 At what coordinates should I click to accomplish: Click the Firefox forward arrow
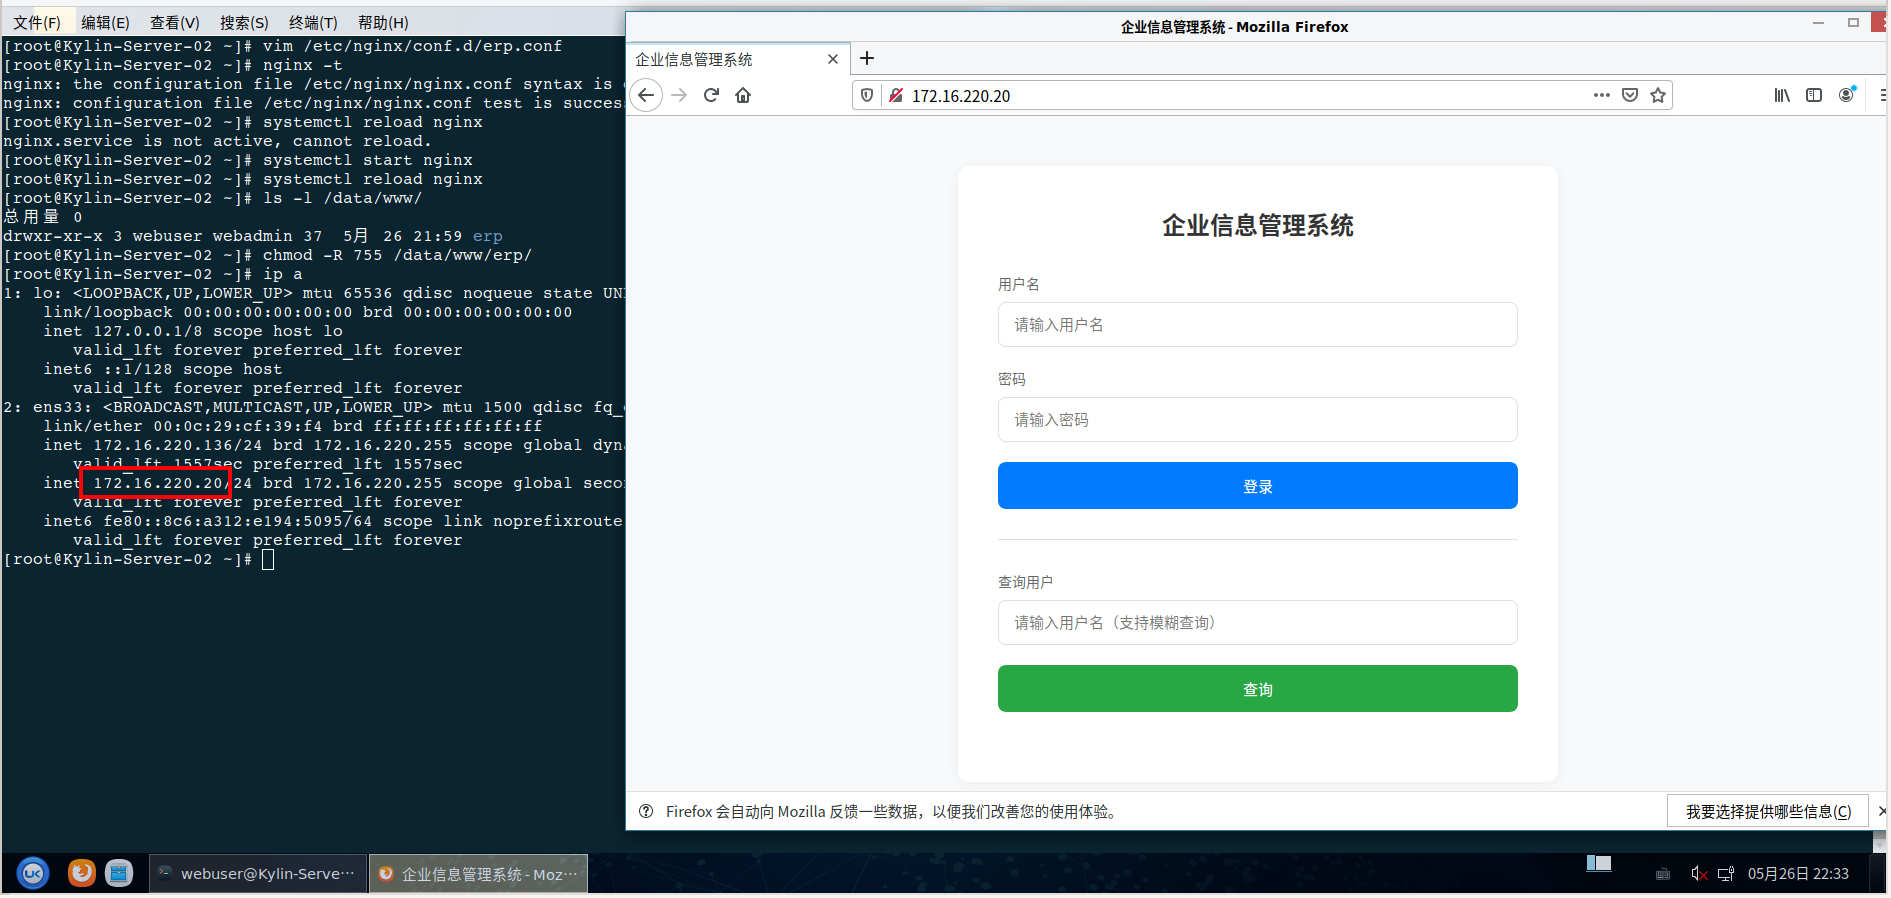point(680,95)
